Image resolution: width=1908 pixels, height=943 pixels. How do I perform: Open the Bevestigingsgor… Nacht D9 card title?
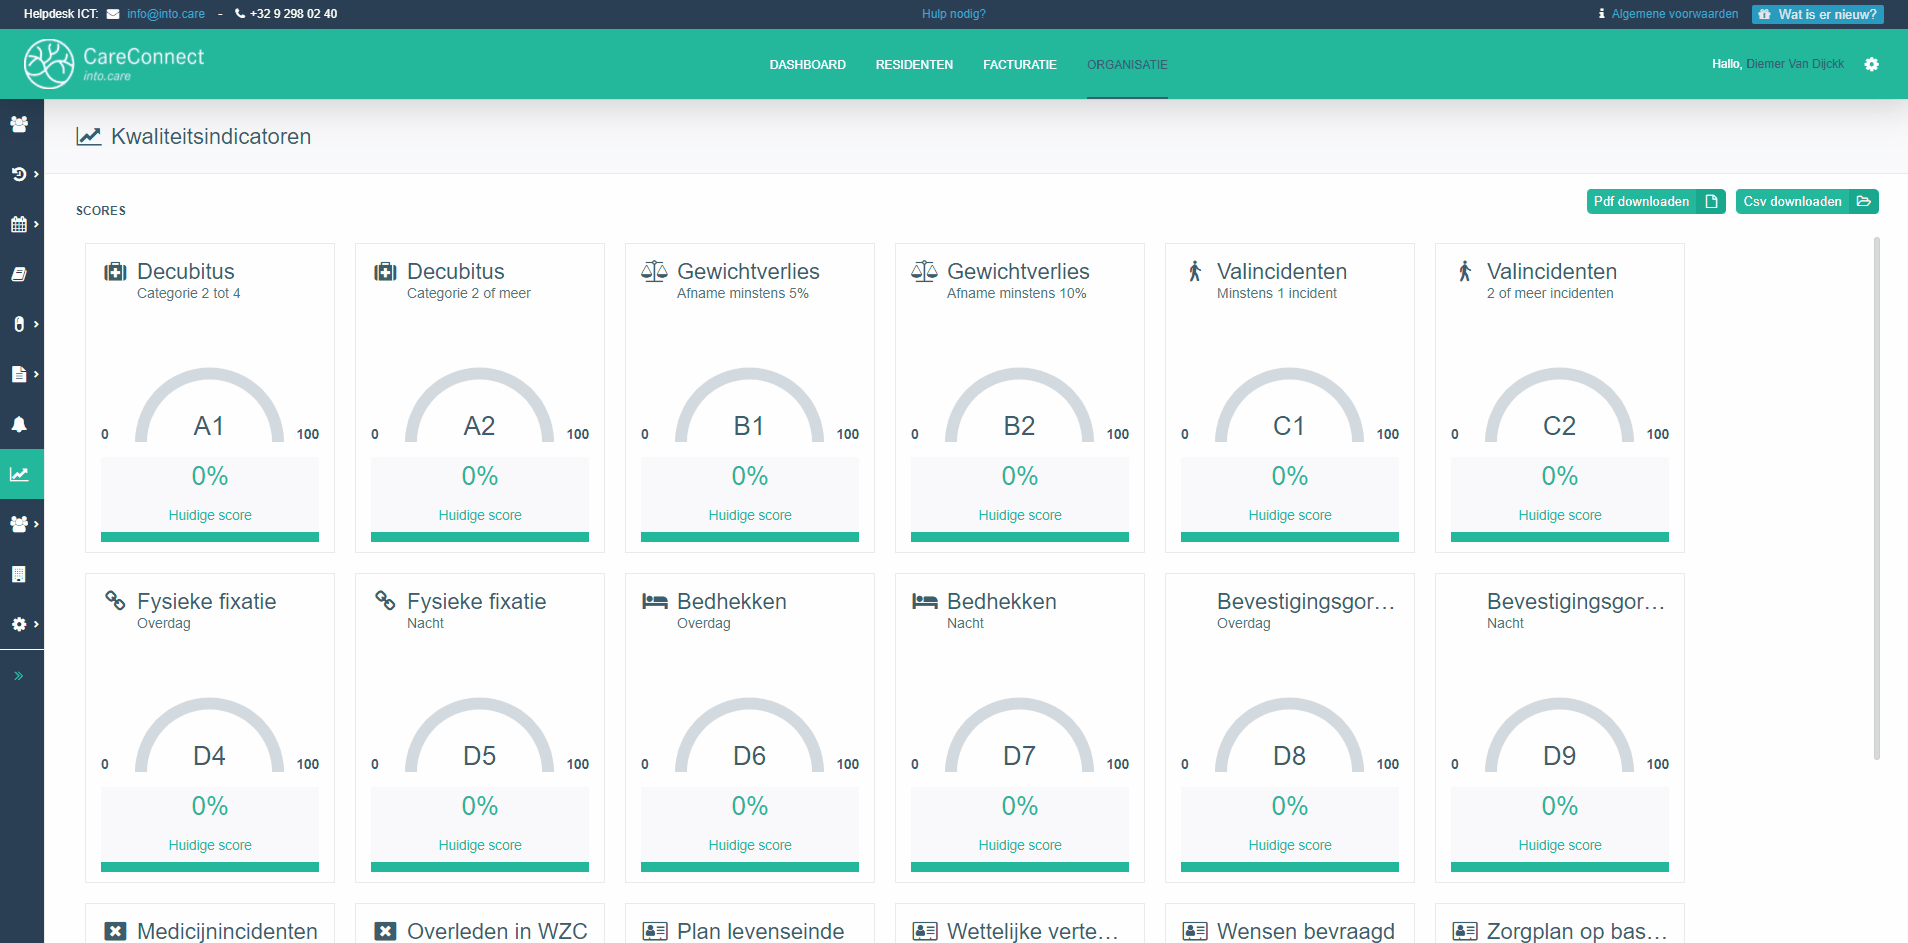[x=1575, y=601]
